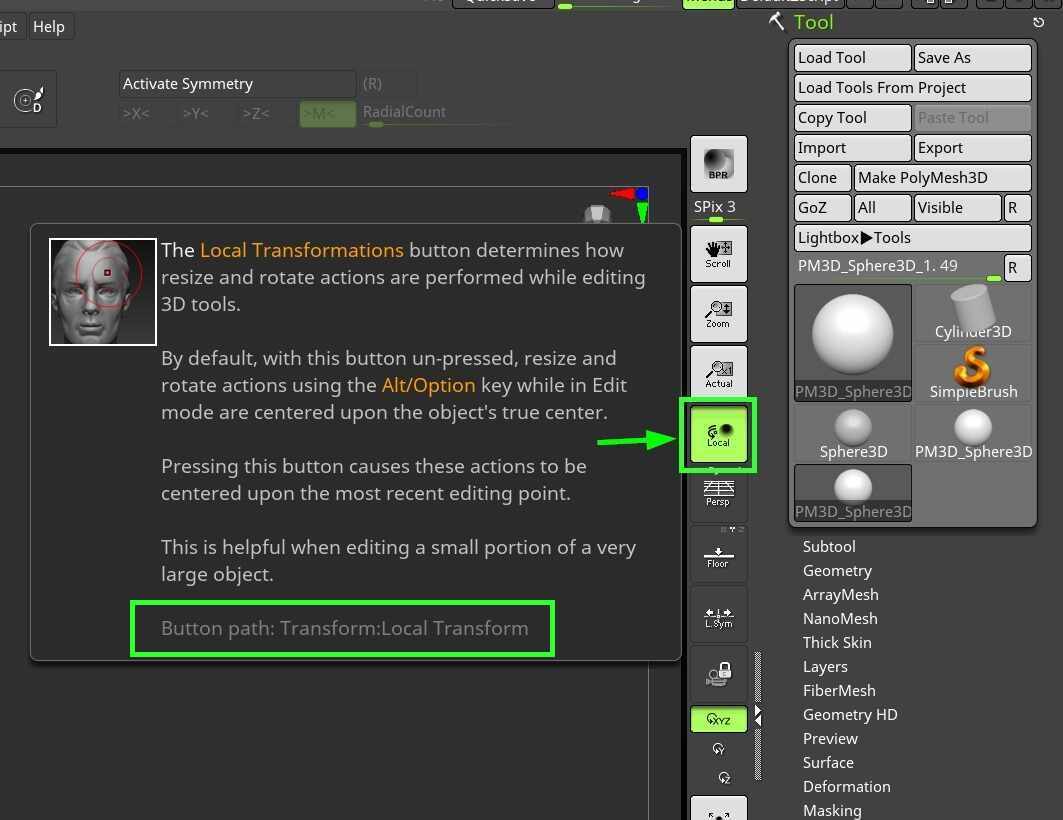Open the Layers subpalette
Viewport: 1063px width, 820px height.
(825, 666)
